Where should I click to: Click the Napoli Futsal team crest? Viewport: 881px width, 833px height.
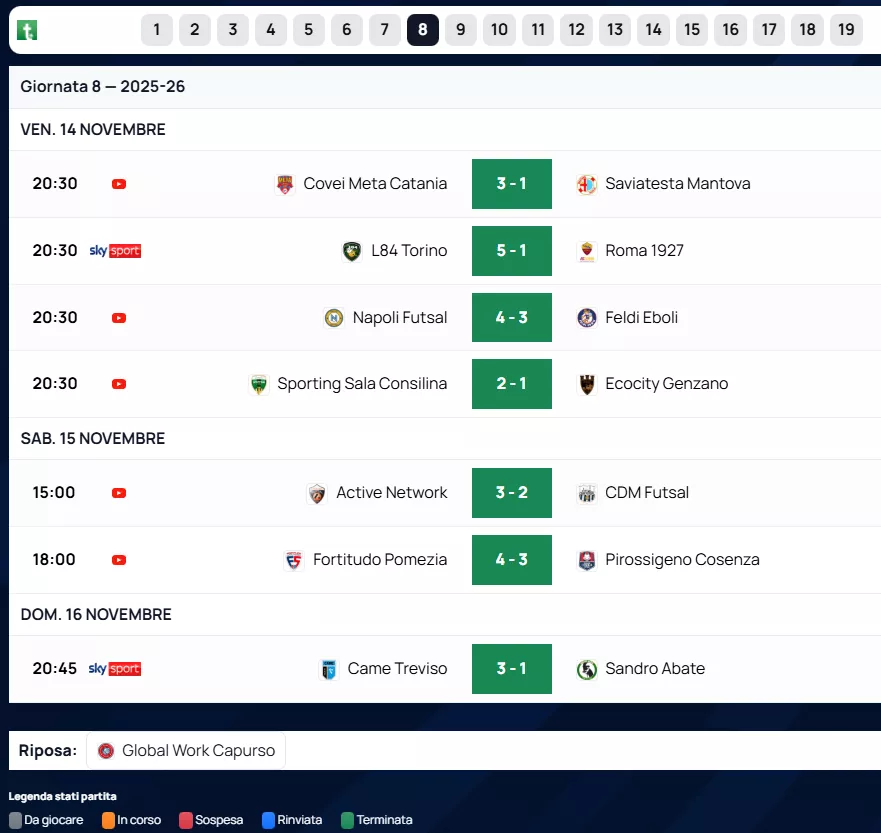(334, 318)
